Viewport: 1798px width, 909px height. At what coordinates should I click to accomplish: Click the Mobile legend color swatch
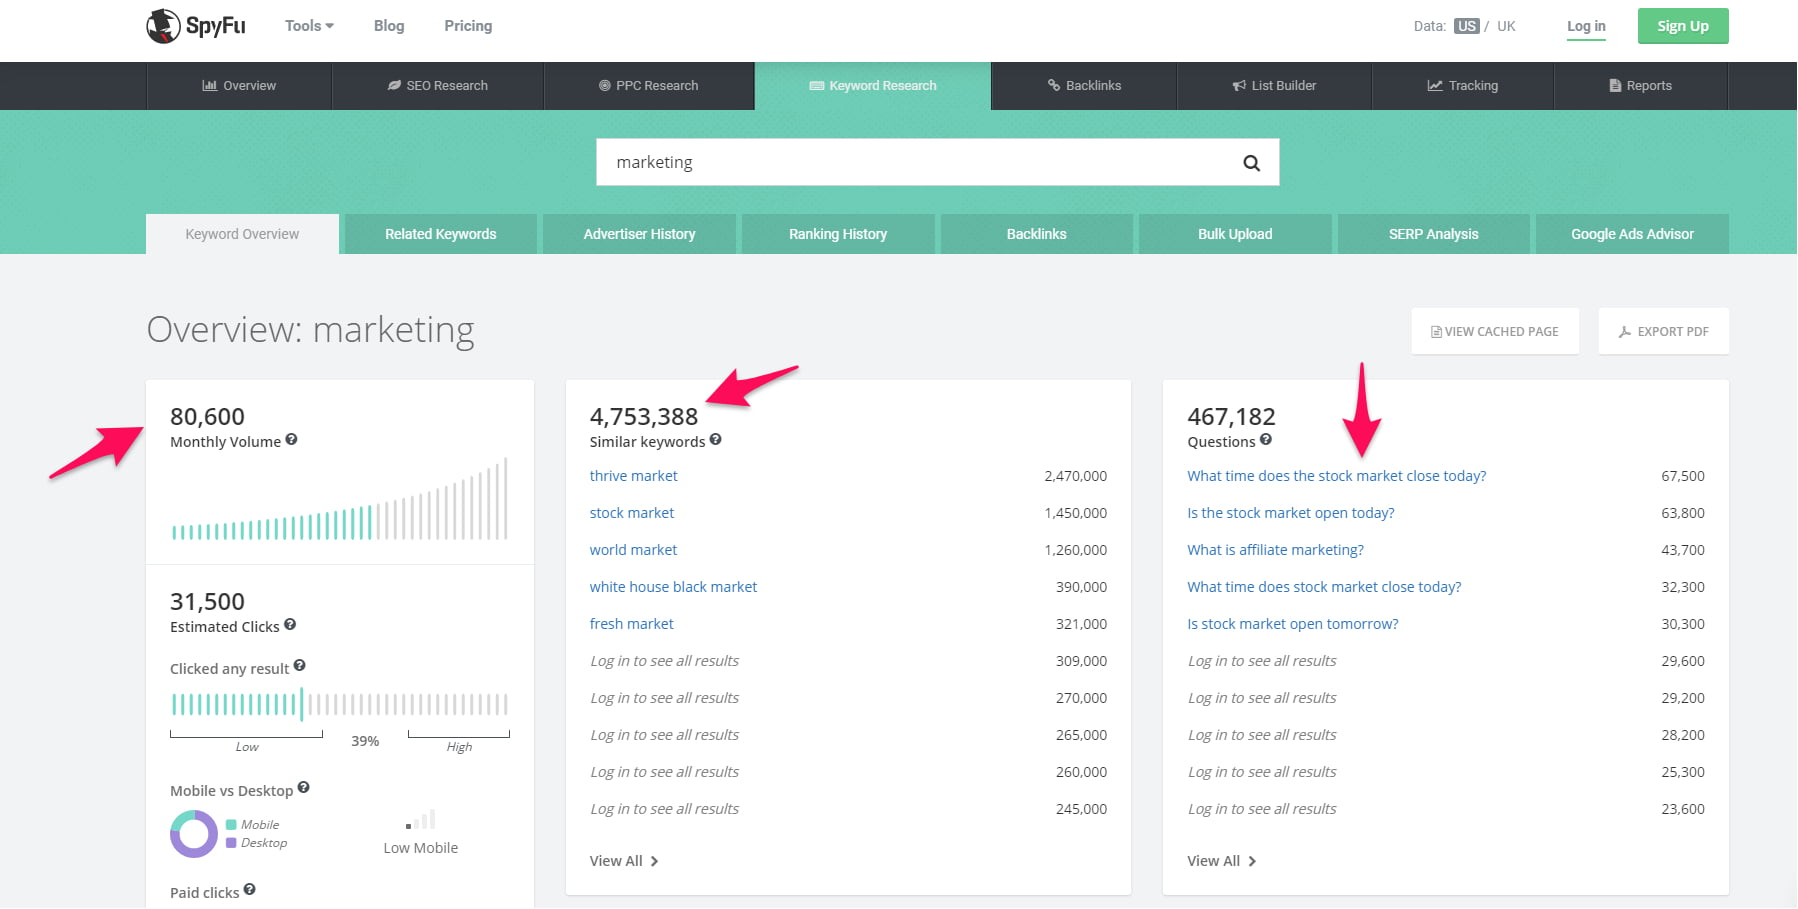pyautogui.click(x=231, y=825)
